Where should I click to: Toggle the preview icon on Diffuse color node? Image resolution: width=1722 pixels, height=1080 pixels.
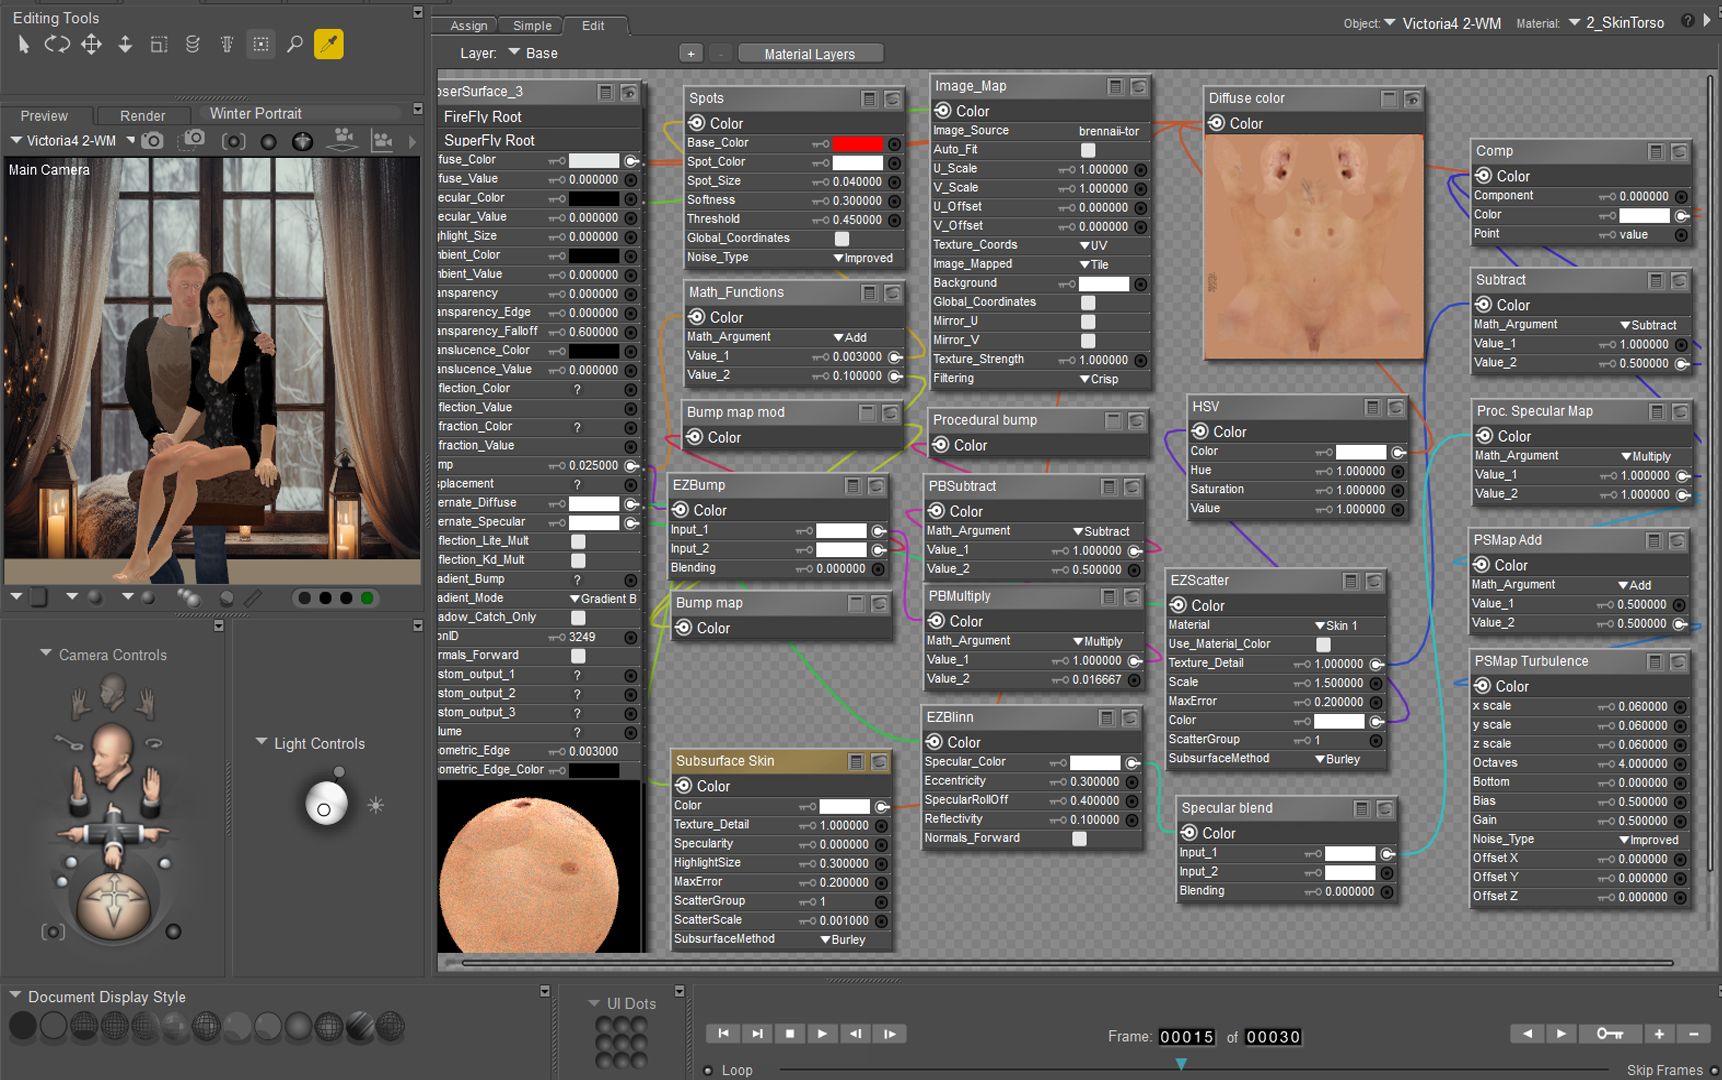coord(1412,99)
